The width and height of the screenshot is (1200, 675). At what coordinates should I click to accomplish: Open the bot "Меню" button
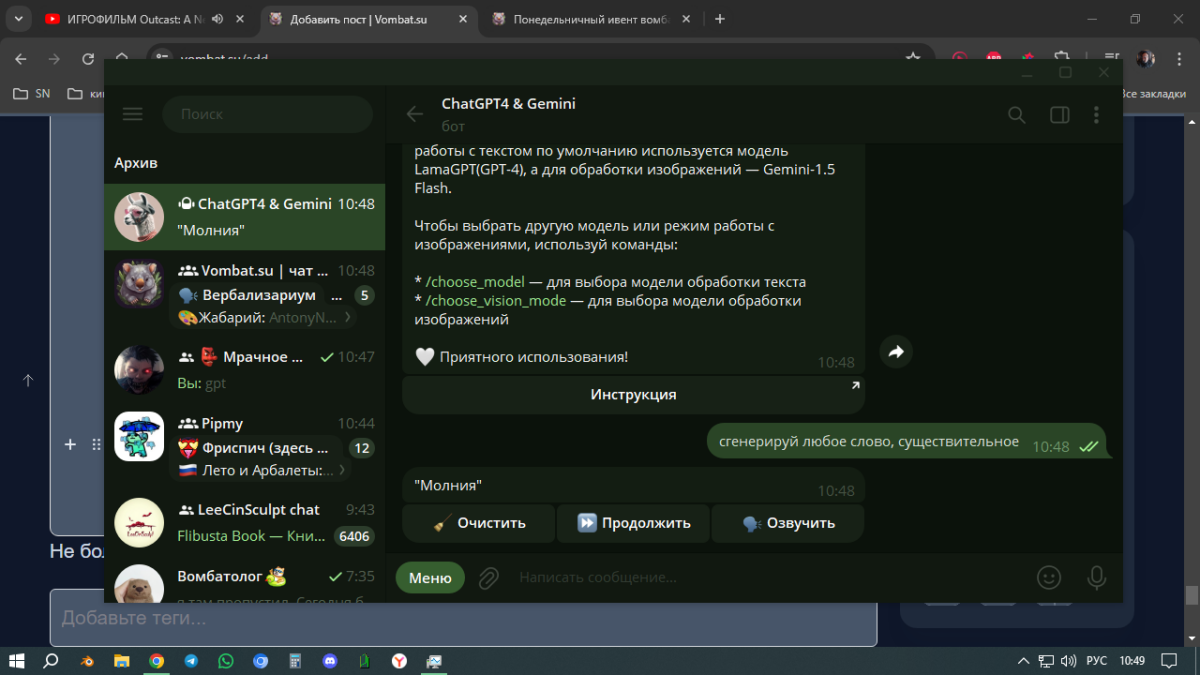click(430, 578)
